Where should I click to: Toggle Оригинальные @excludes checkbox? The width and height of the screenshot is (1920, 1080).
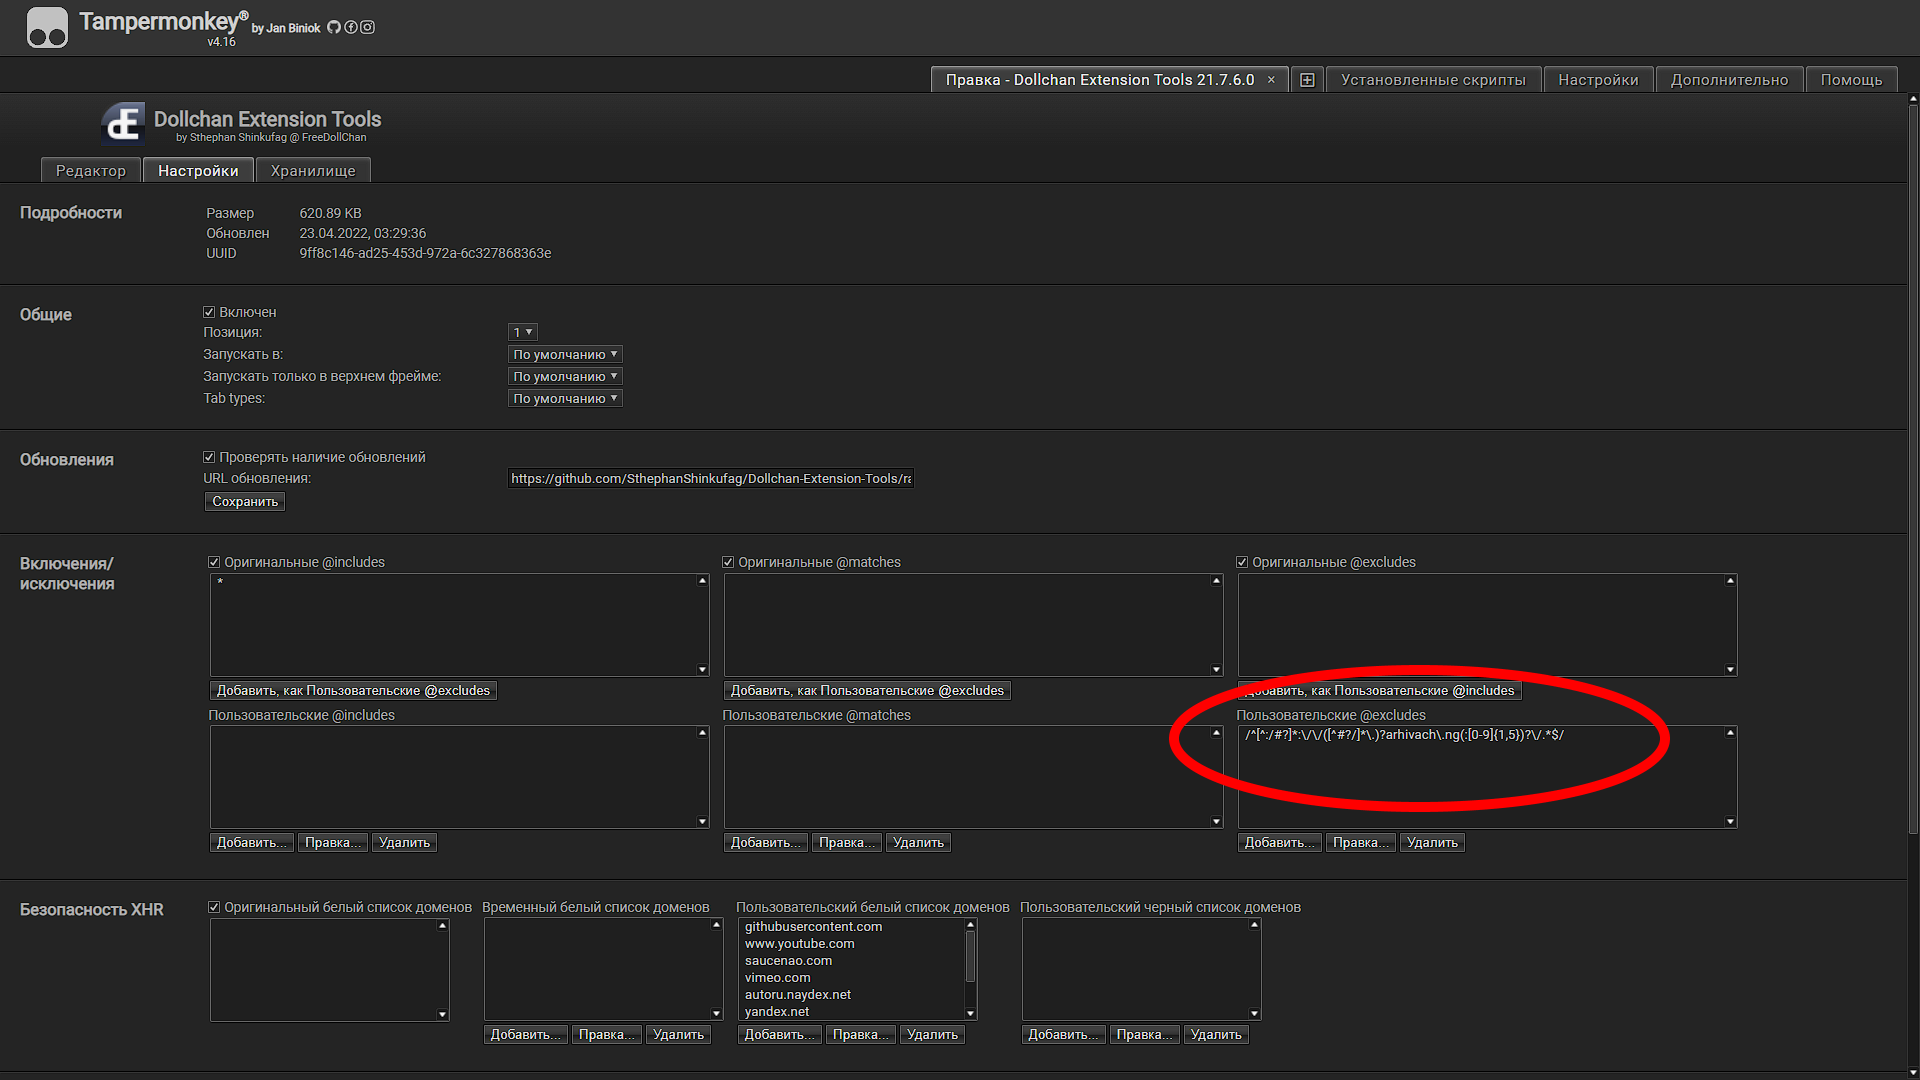pyautogui.click(x=1242, y=562)
